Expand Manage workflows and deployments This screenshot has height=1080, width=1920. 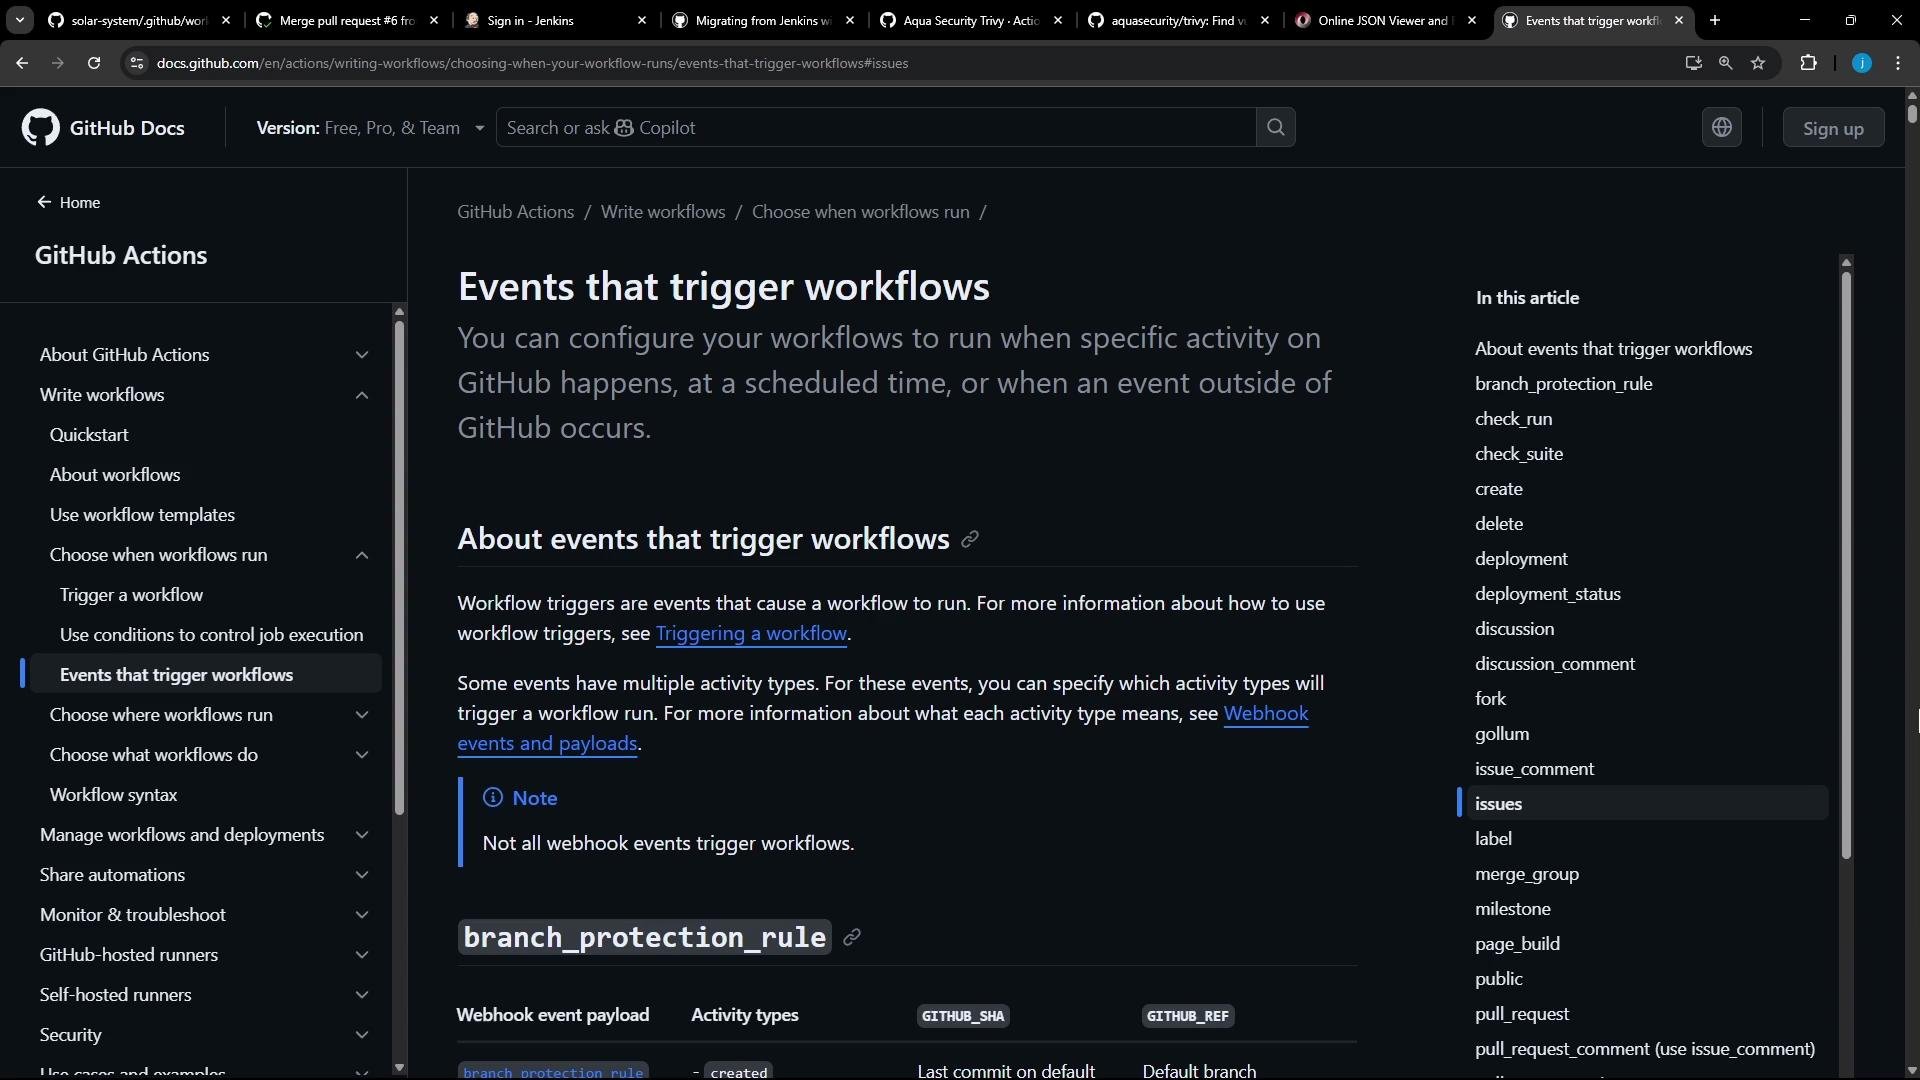pyautogui.click(x=362, y=835)
